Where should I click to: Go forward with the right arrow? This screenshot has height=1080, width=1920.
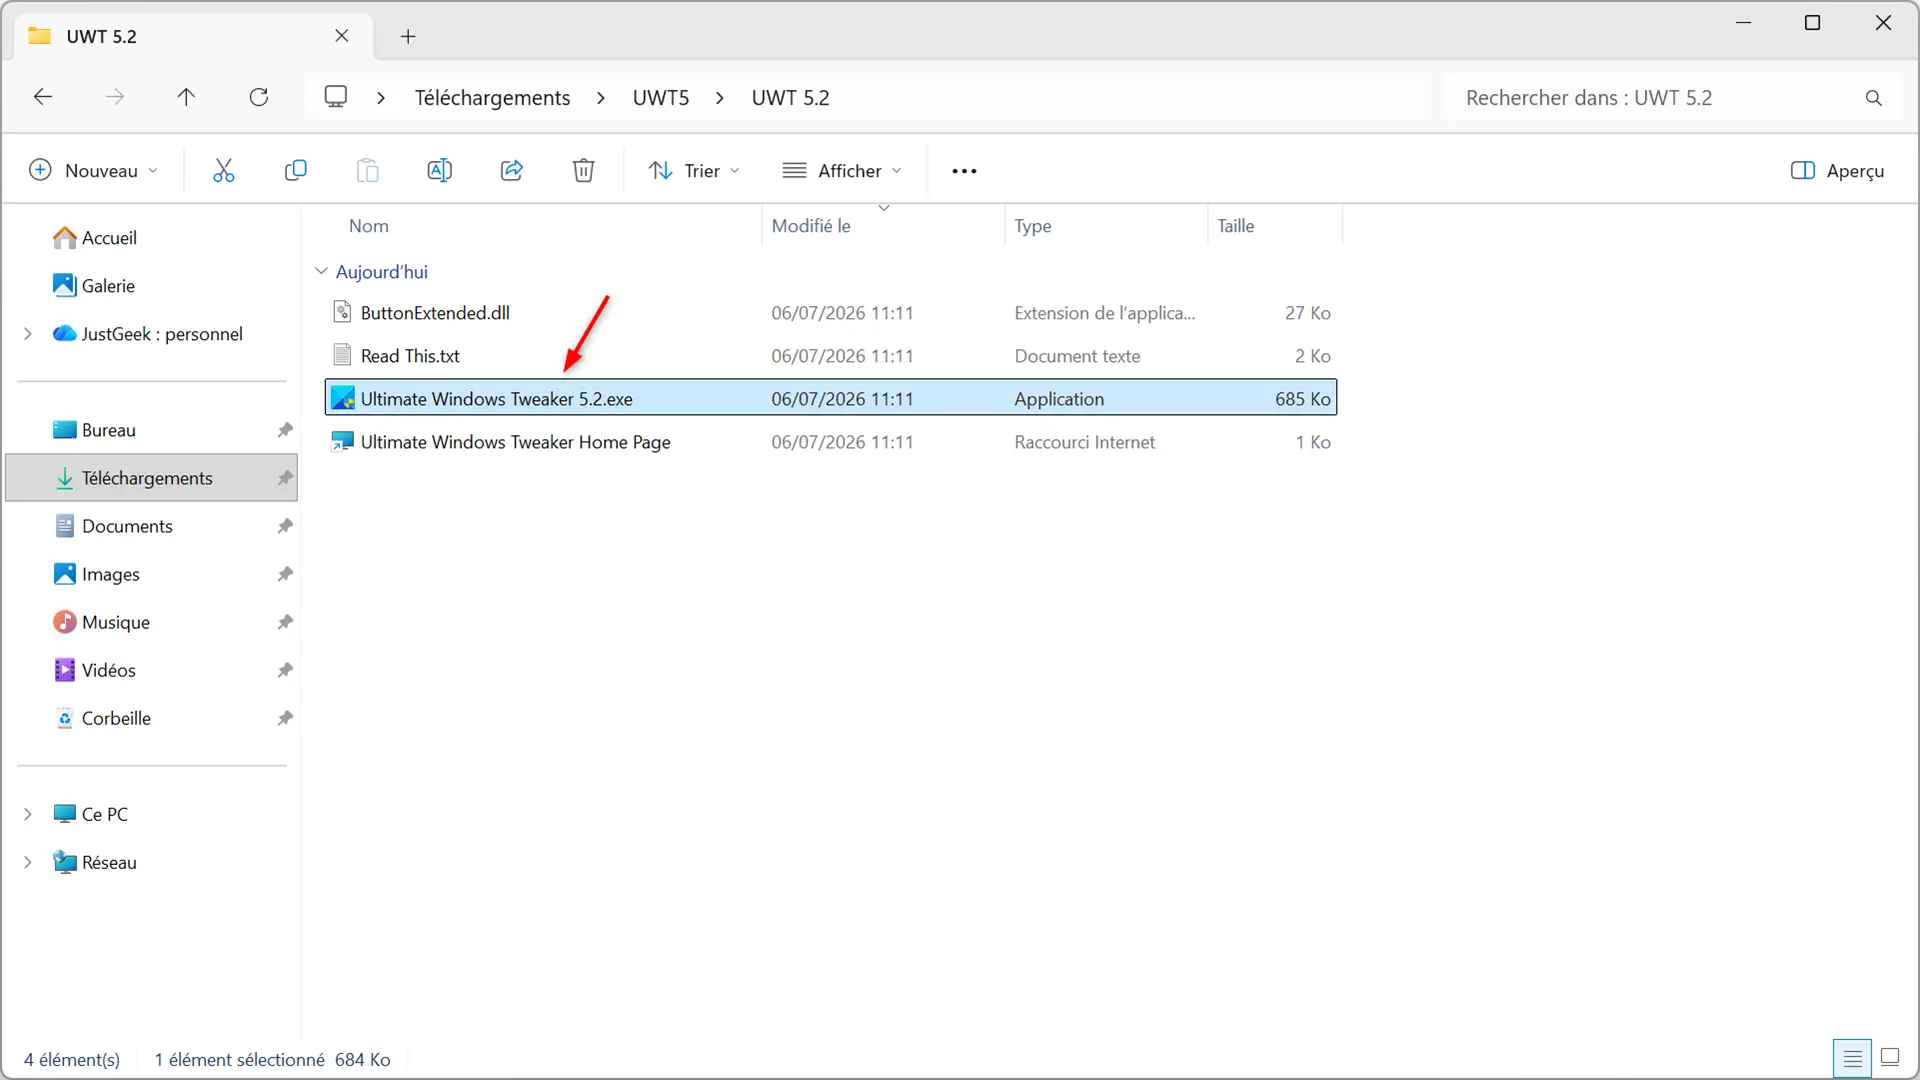pyautogui.click(x=115, y=97)
